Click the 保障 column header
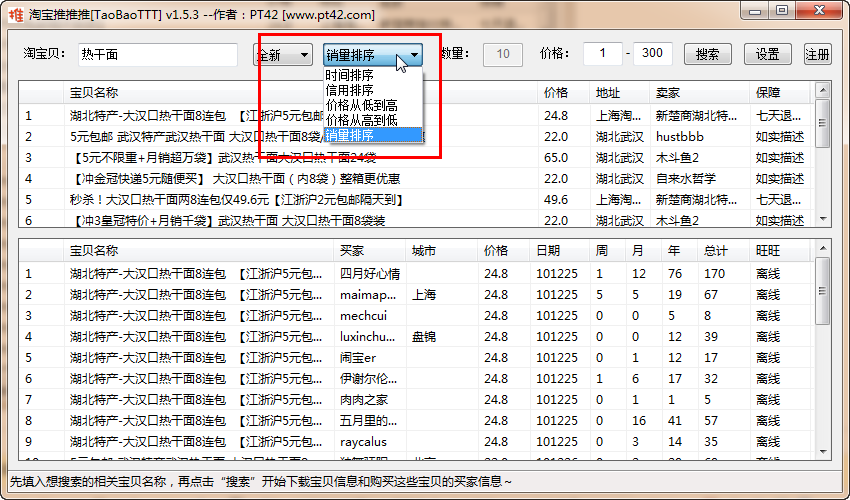Viewport: 850px width, 500px height. (x=780, y=93)
